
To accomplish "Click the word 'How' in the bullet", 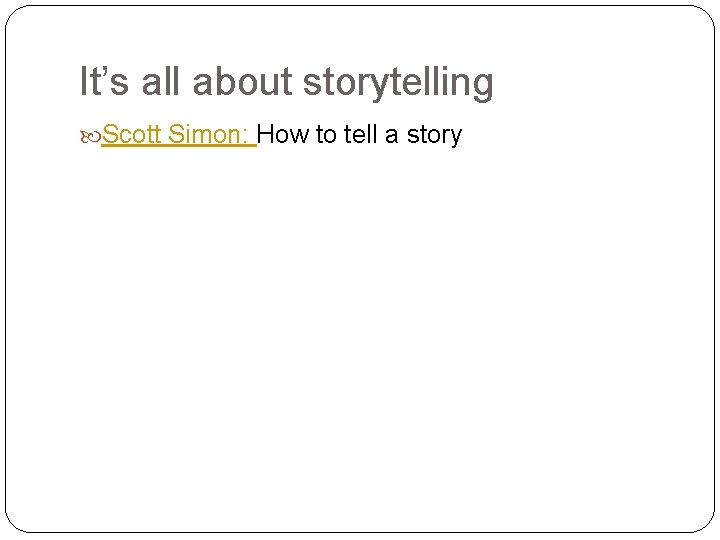I will pos(283,134).
